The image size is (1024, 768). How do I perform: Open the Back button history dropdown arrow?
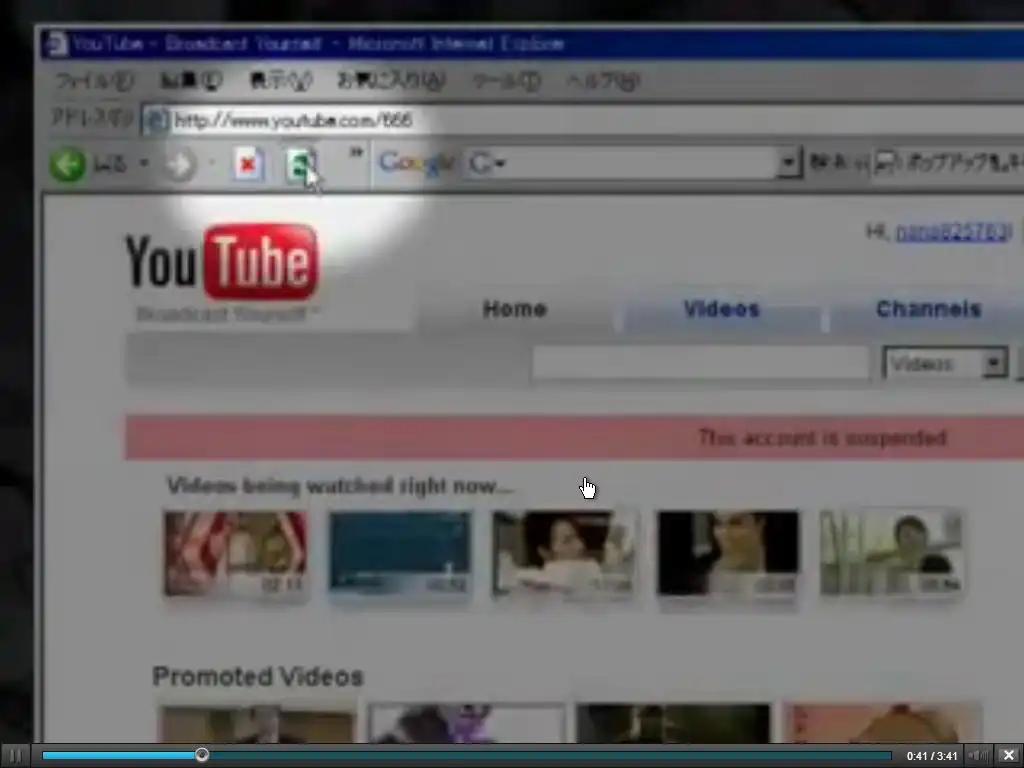coord(144,163)
